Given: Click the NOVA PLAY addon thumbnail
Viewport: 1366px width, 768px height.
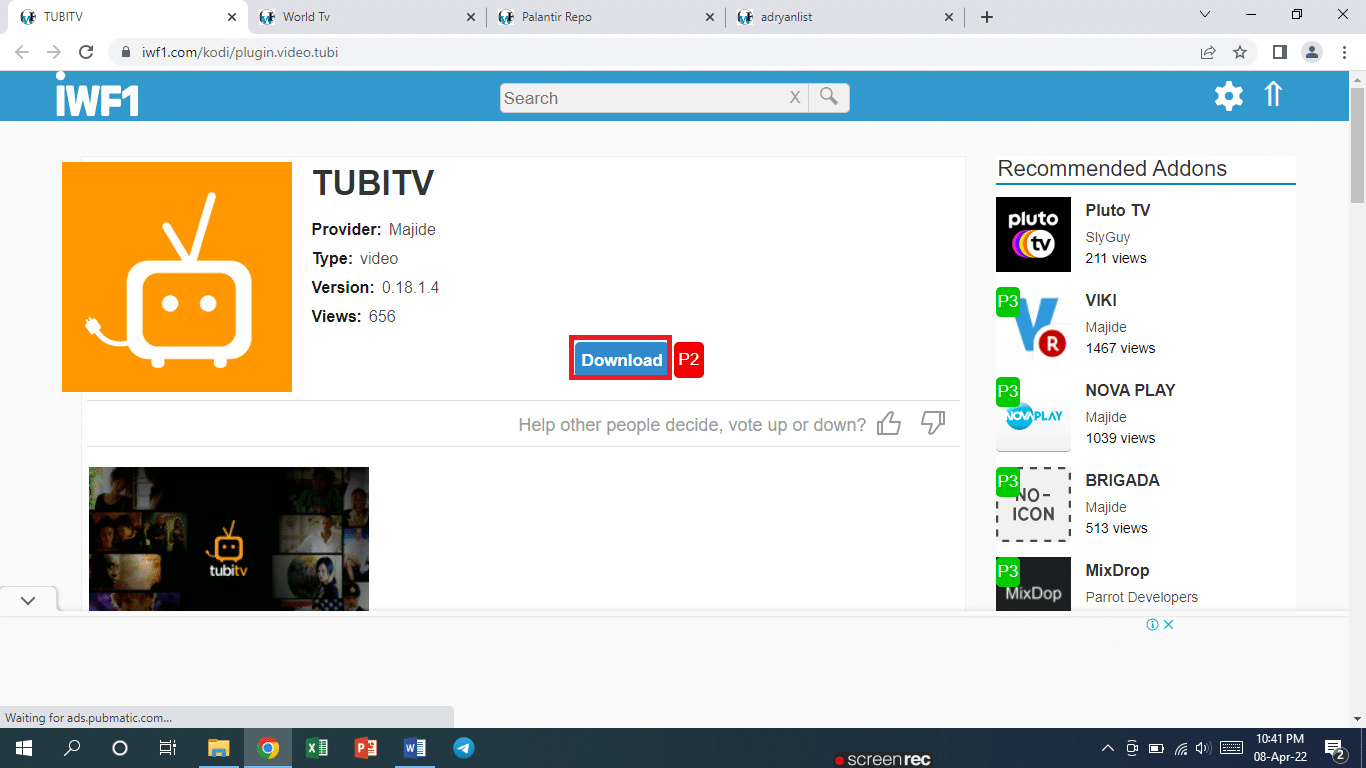Looking at the screenshot, I should point(1033,414).
